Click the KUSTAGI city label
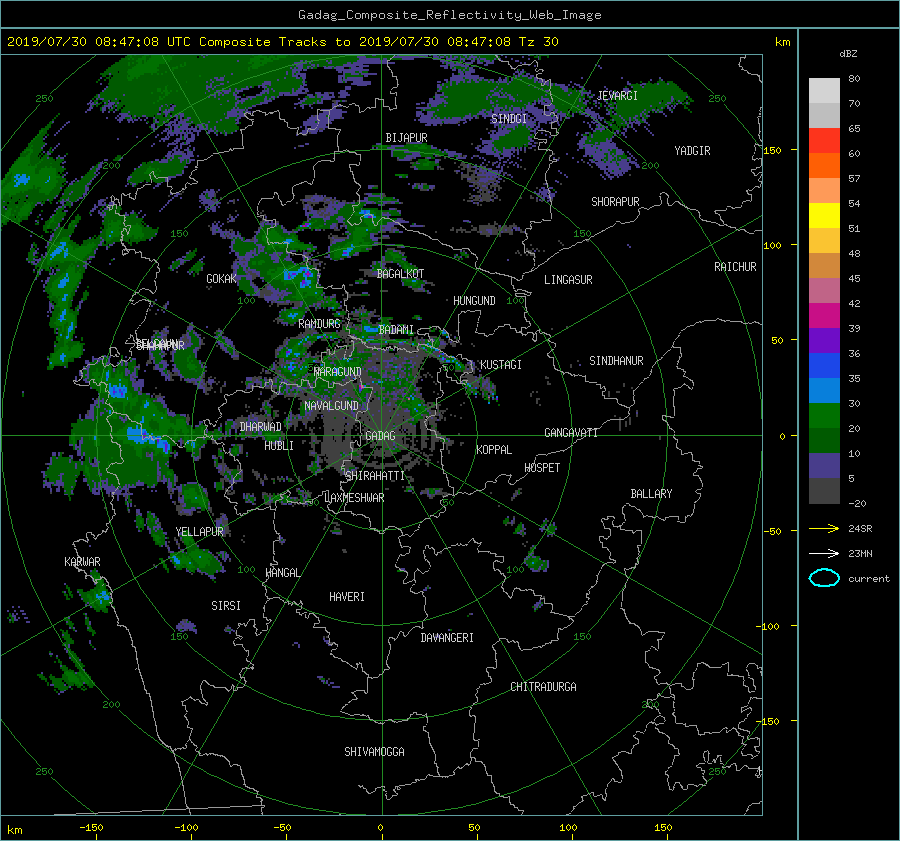900x841 pixels. point(501,365)
